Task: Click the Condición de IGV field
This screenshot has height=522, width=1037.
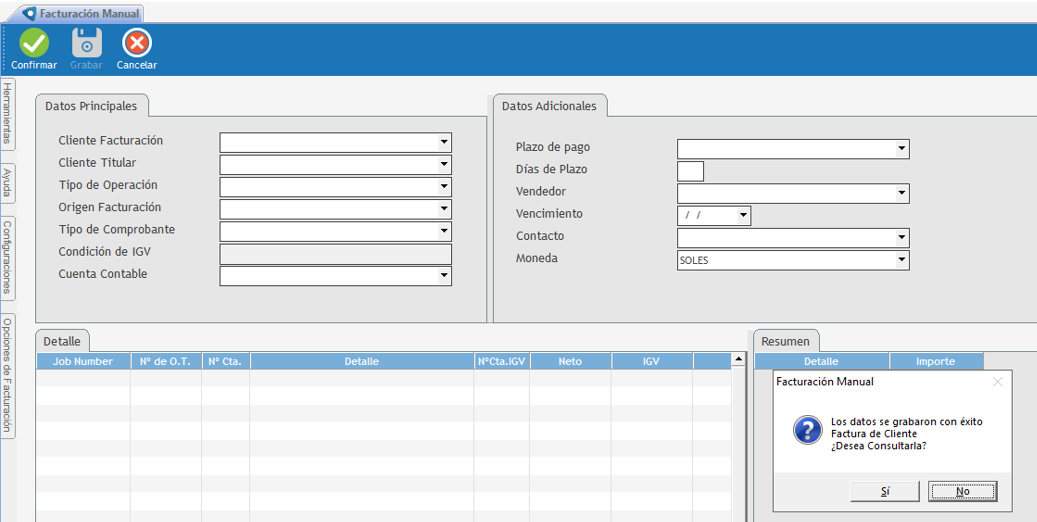Action: (335, 254)
